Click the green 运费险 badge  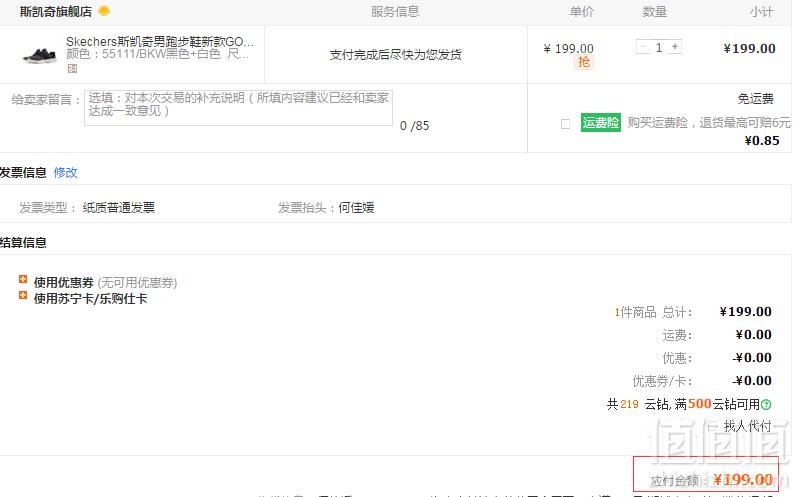click(x=601, y=123)
